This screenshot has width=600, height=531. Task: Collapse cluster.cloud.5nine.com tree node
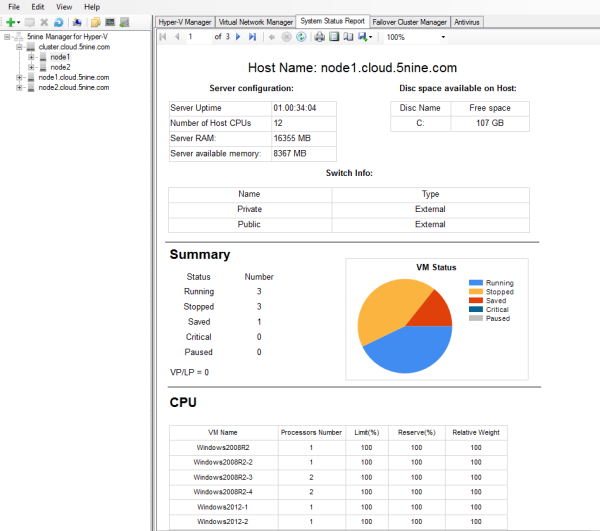19,47
